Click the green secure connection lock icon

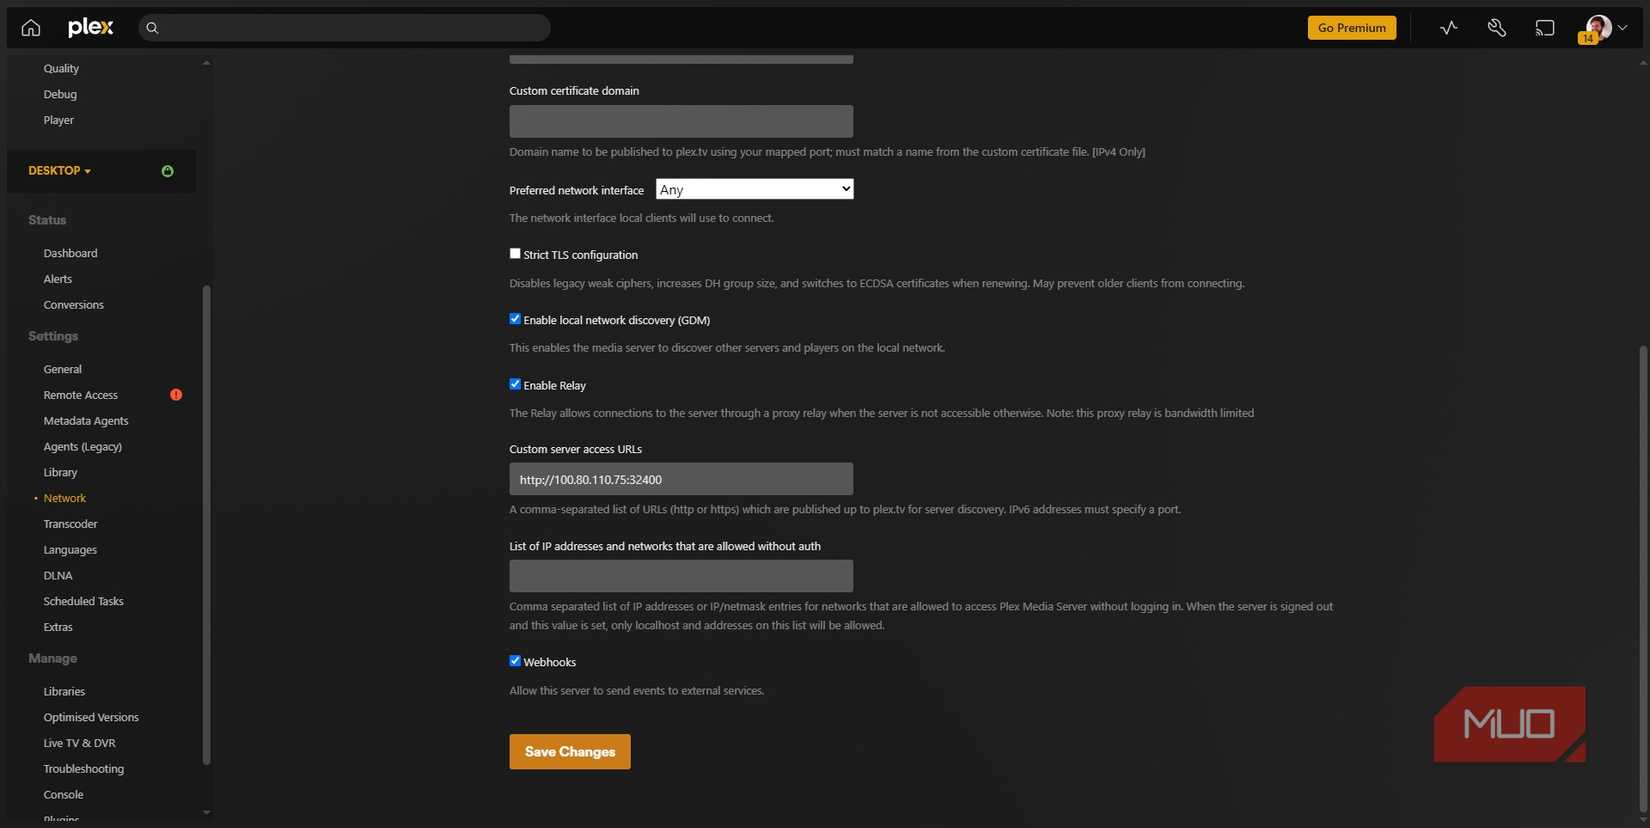[167, 171]
